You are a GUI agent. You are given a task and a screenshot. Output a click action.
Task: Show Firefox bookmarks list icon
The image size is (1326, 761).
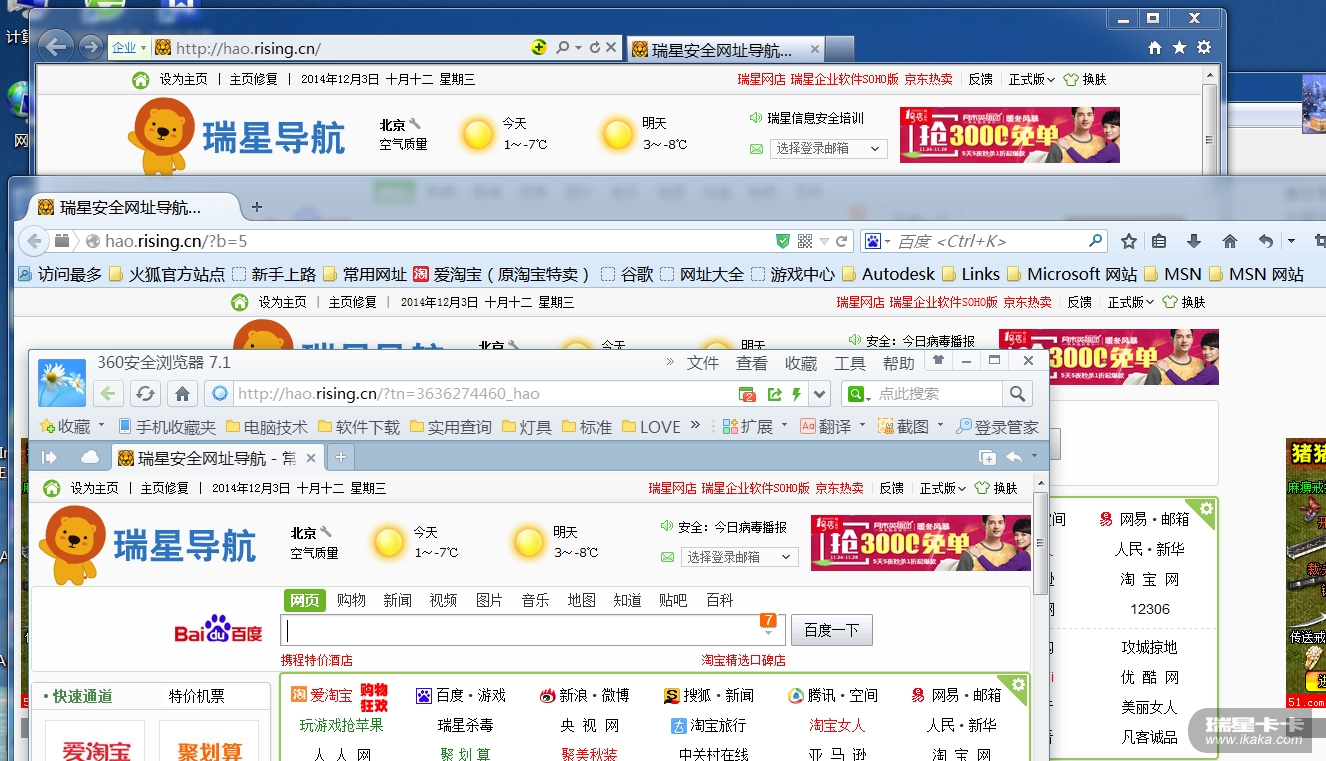[1159, 241]
